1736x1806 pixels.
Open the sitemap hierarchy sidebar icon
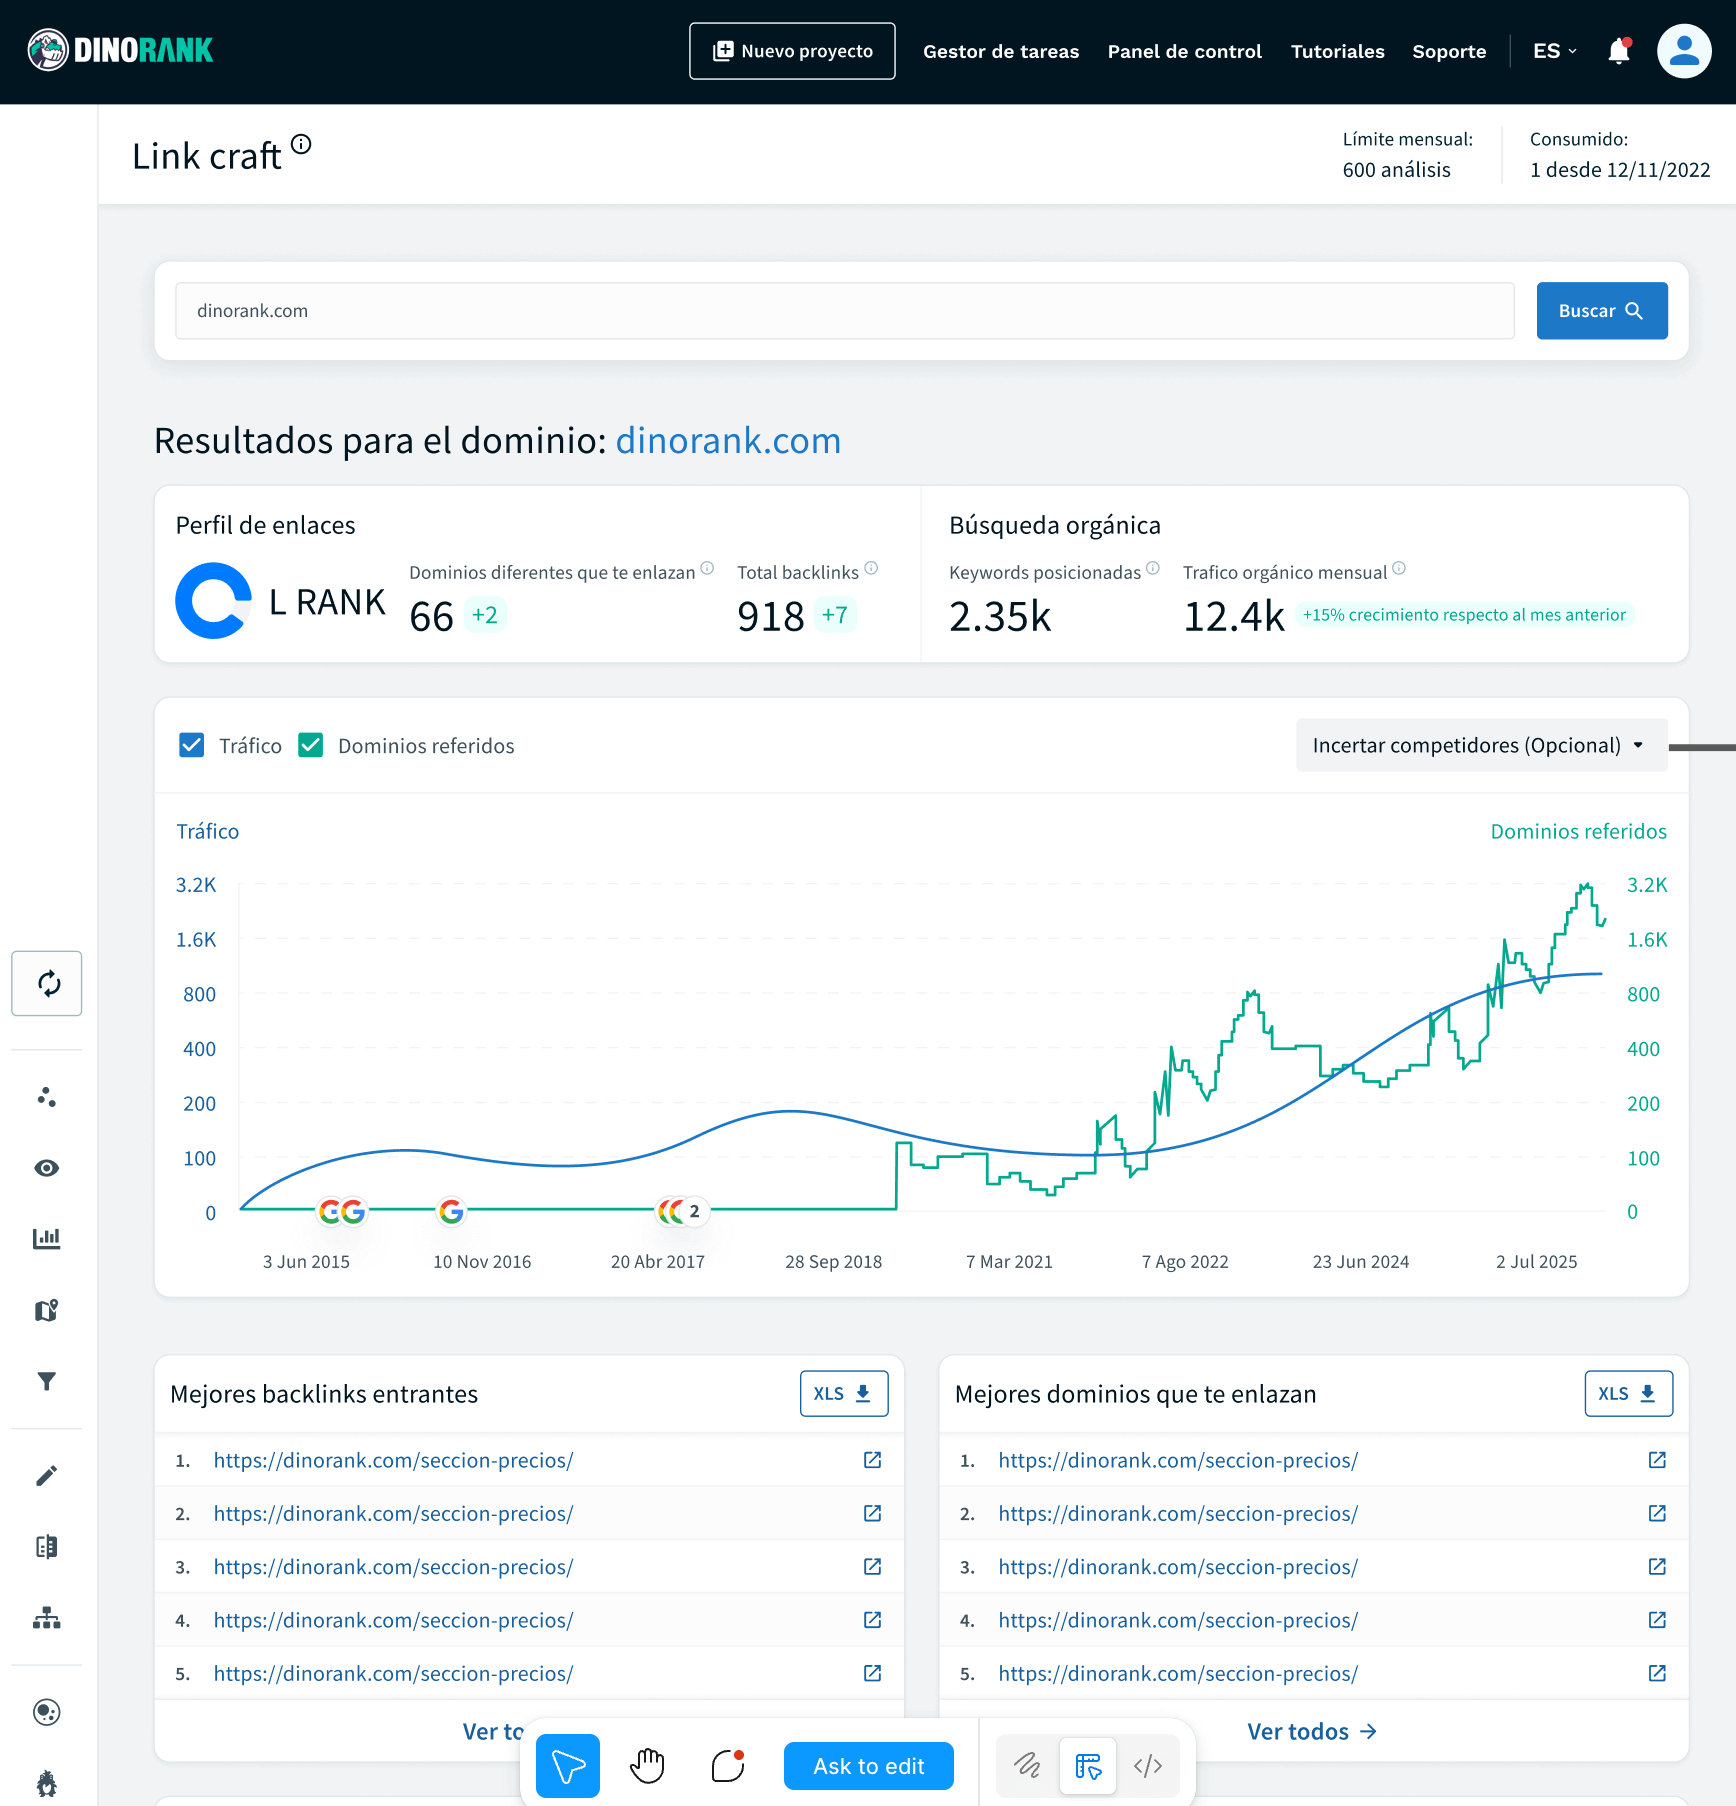47,1618
